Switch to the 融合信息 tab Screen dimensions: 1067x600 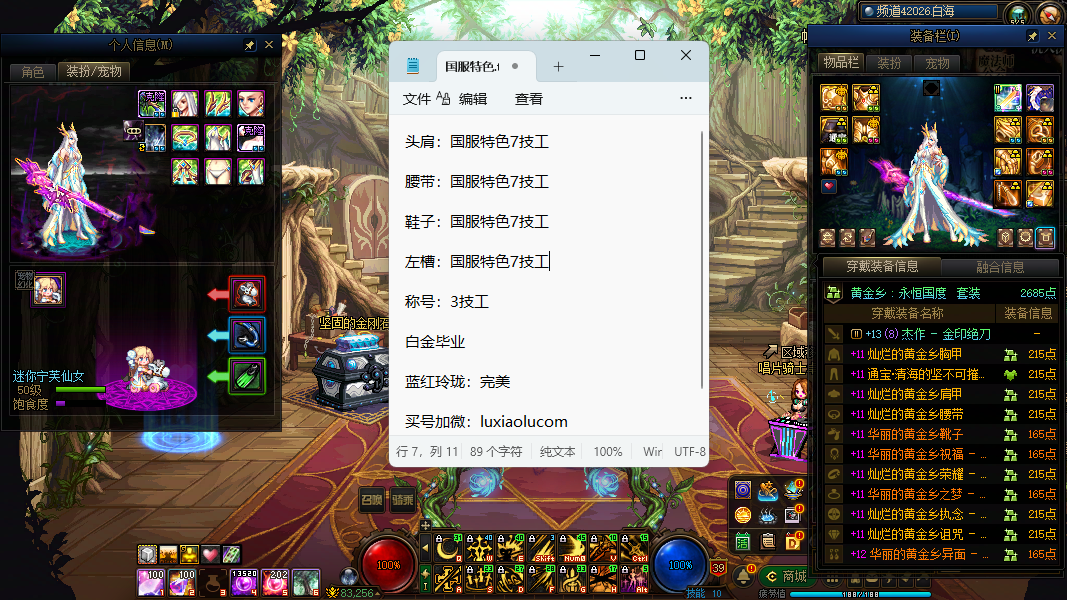tap(999, 267)
